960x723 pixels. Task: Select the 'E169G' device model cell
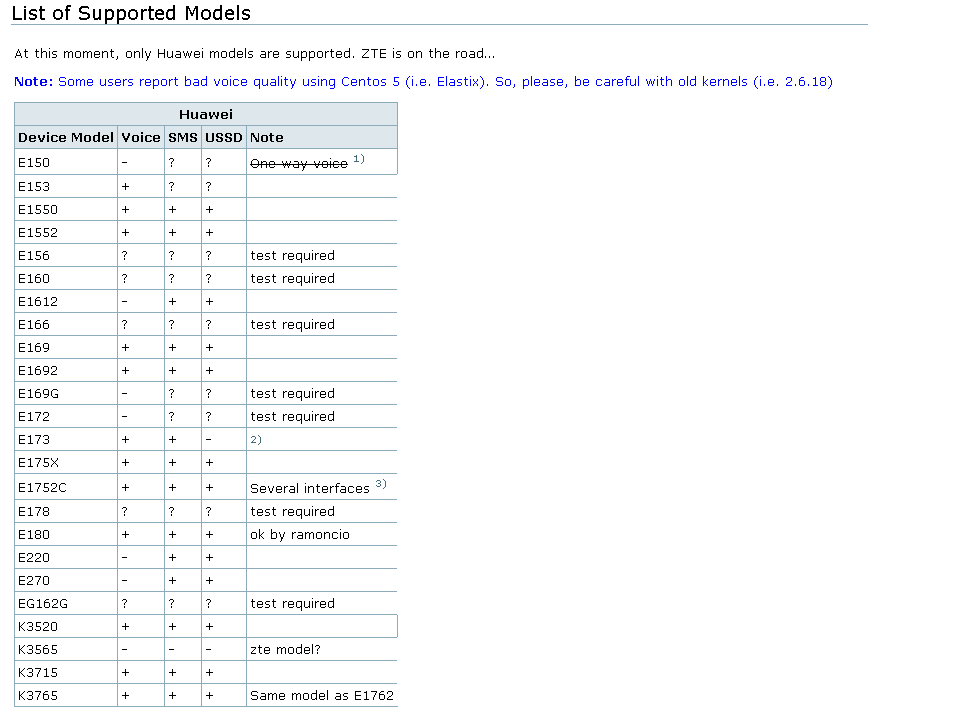[66, 393]
